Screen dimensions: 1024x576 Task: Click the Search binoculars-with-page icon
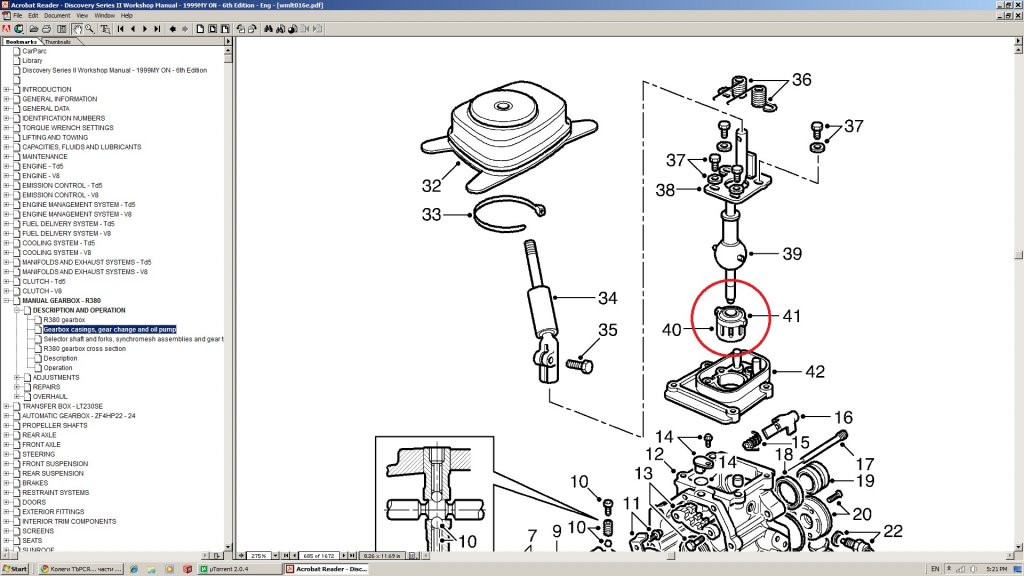280,29
